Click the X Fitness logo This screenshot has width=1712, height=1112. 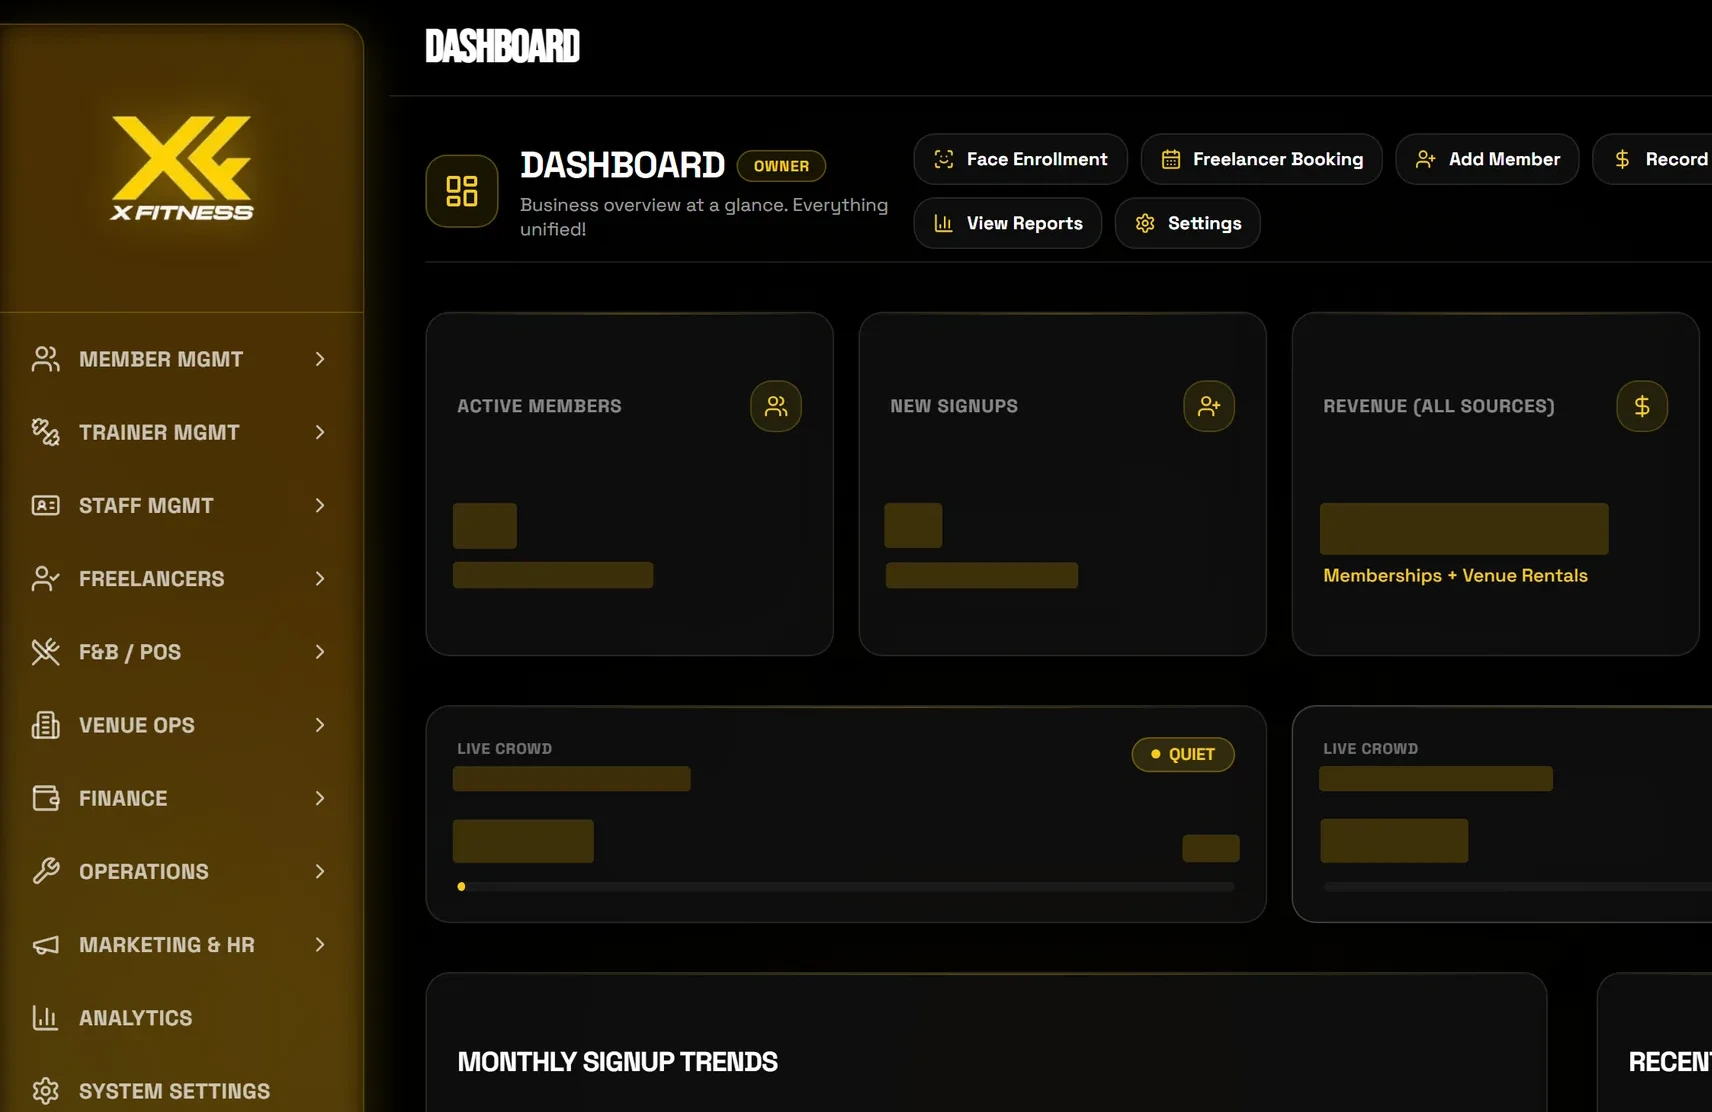click(x=182, y=168)
